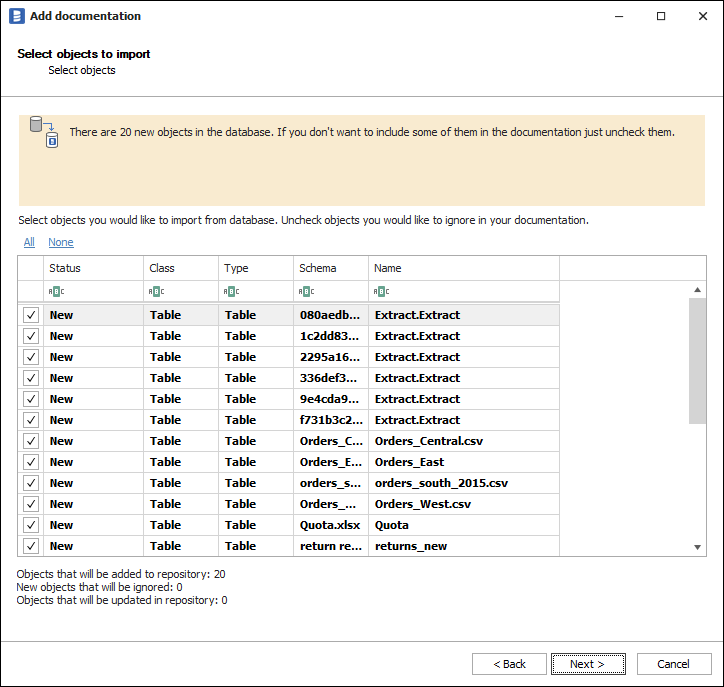The height and width of the screenshot is (687, 724).
Task: Cancel the import wizard
Action: 673,664
